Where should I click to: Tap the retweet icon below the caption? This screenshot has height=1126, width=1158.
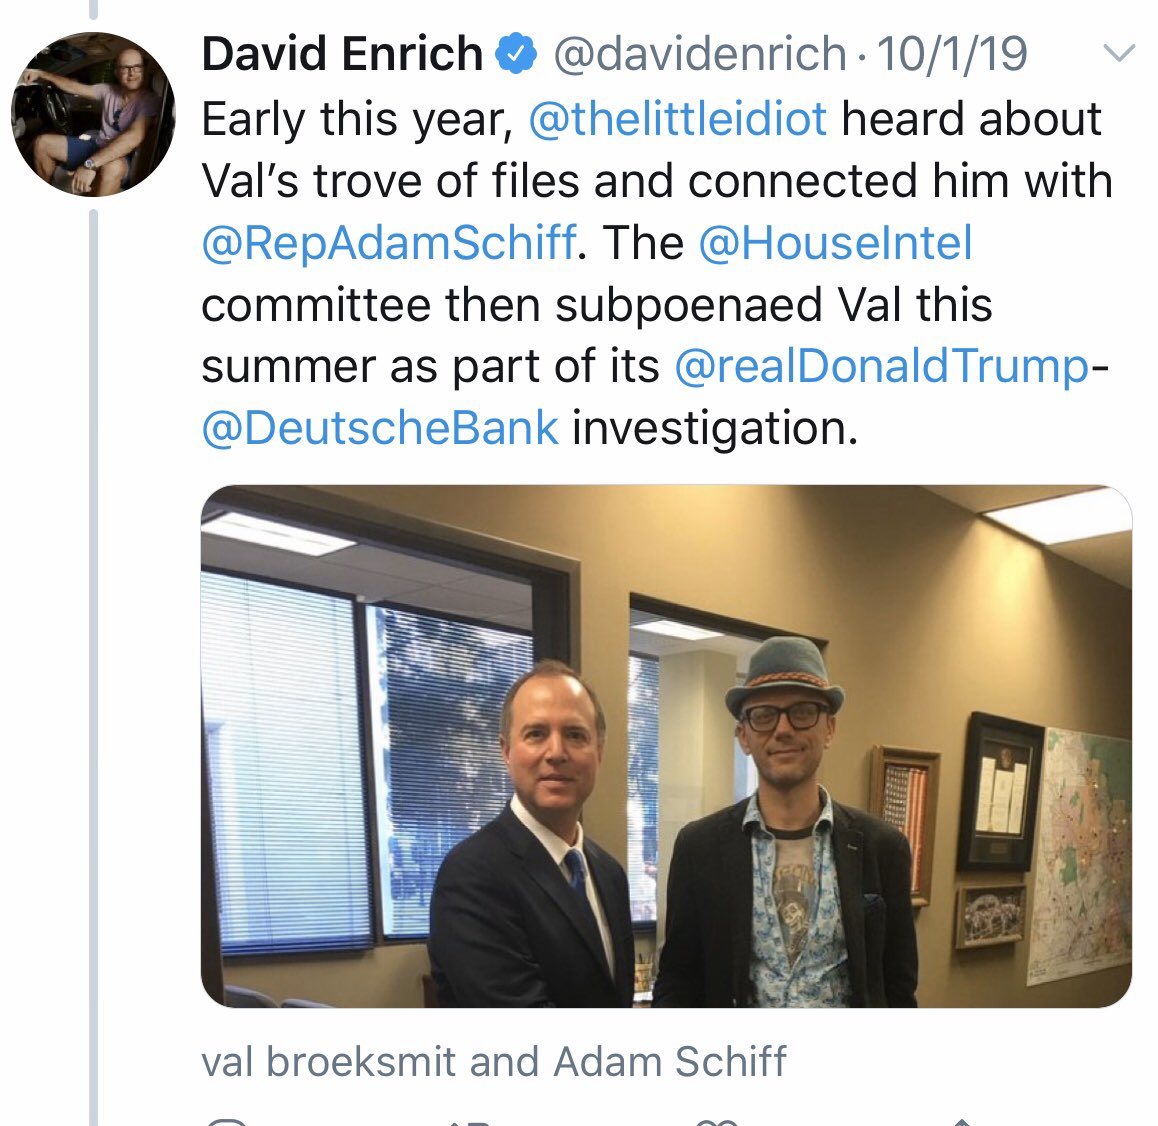[470, 1120]
